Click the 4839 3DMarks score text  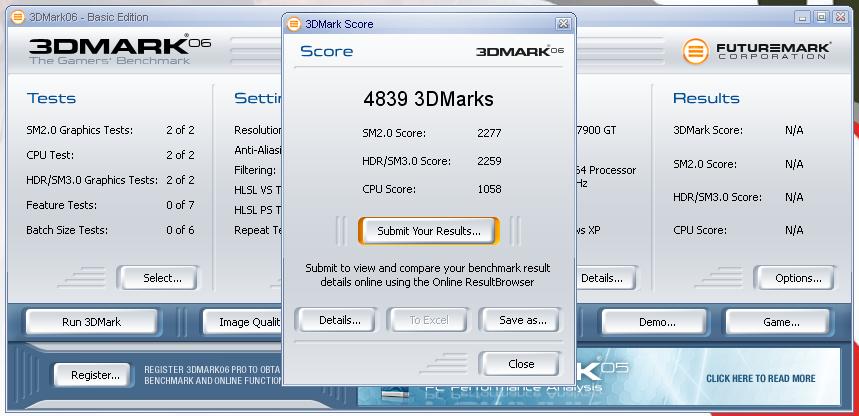click(428, 99)
